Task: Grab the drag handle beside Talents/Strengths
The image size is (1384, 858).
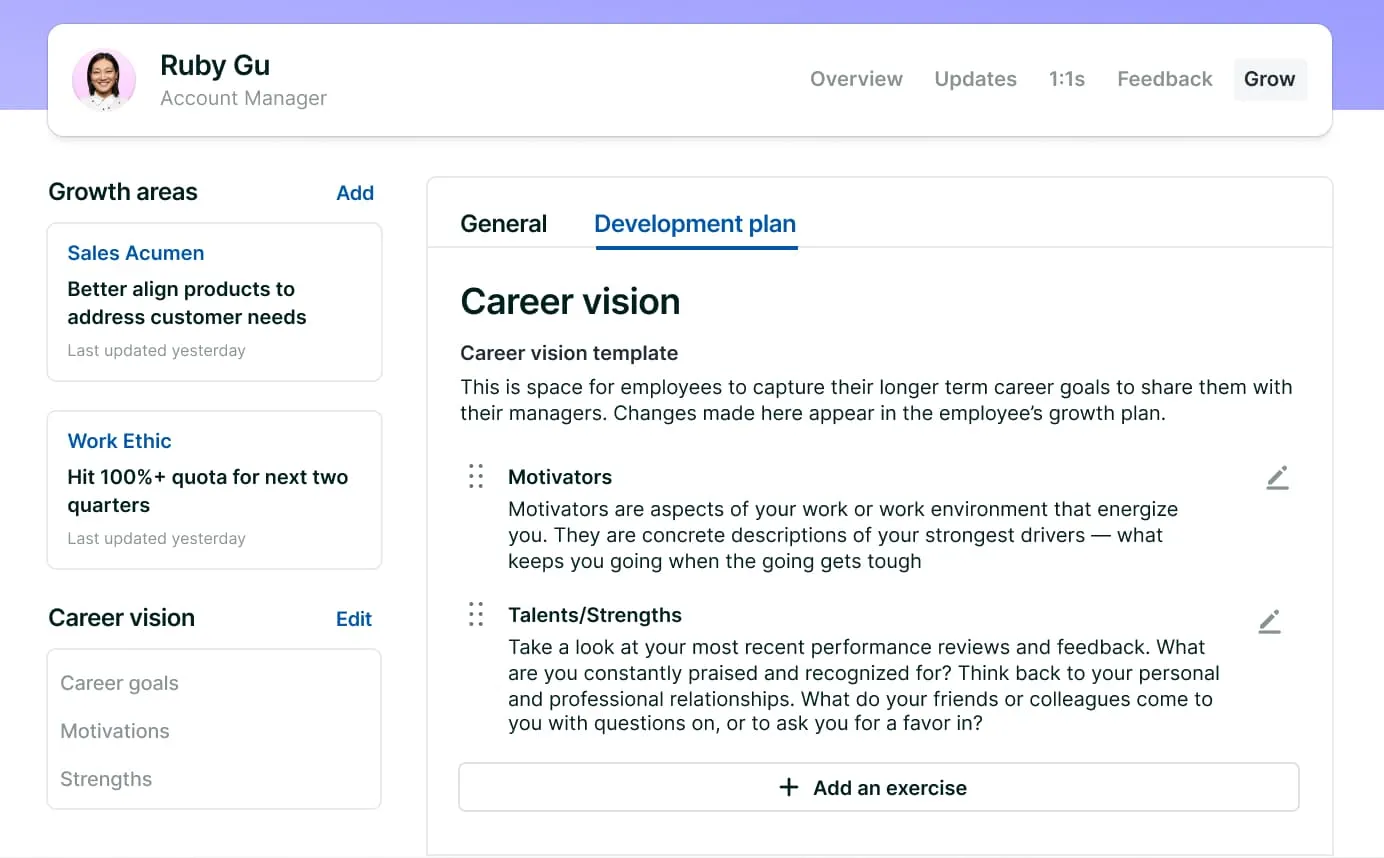Action: [x=476, y=615]
